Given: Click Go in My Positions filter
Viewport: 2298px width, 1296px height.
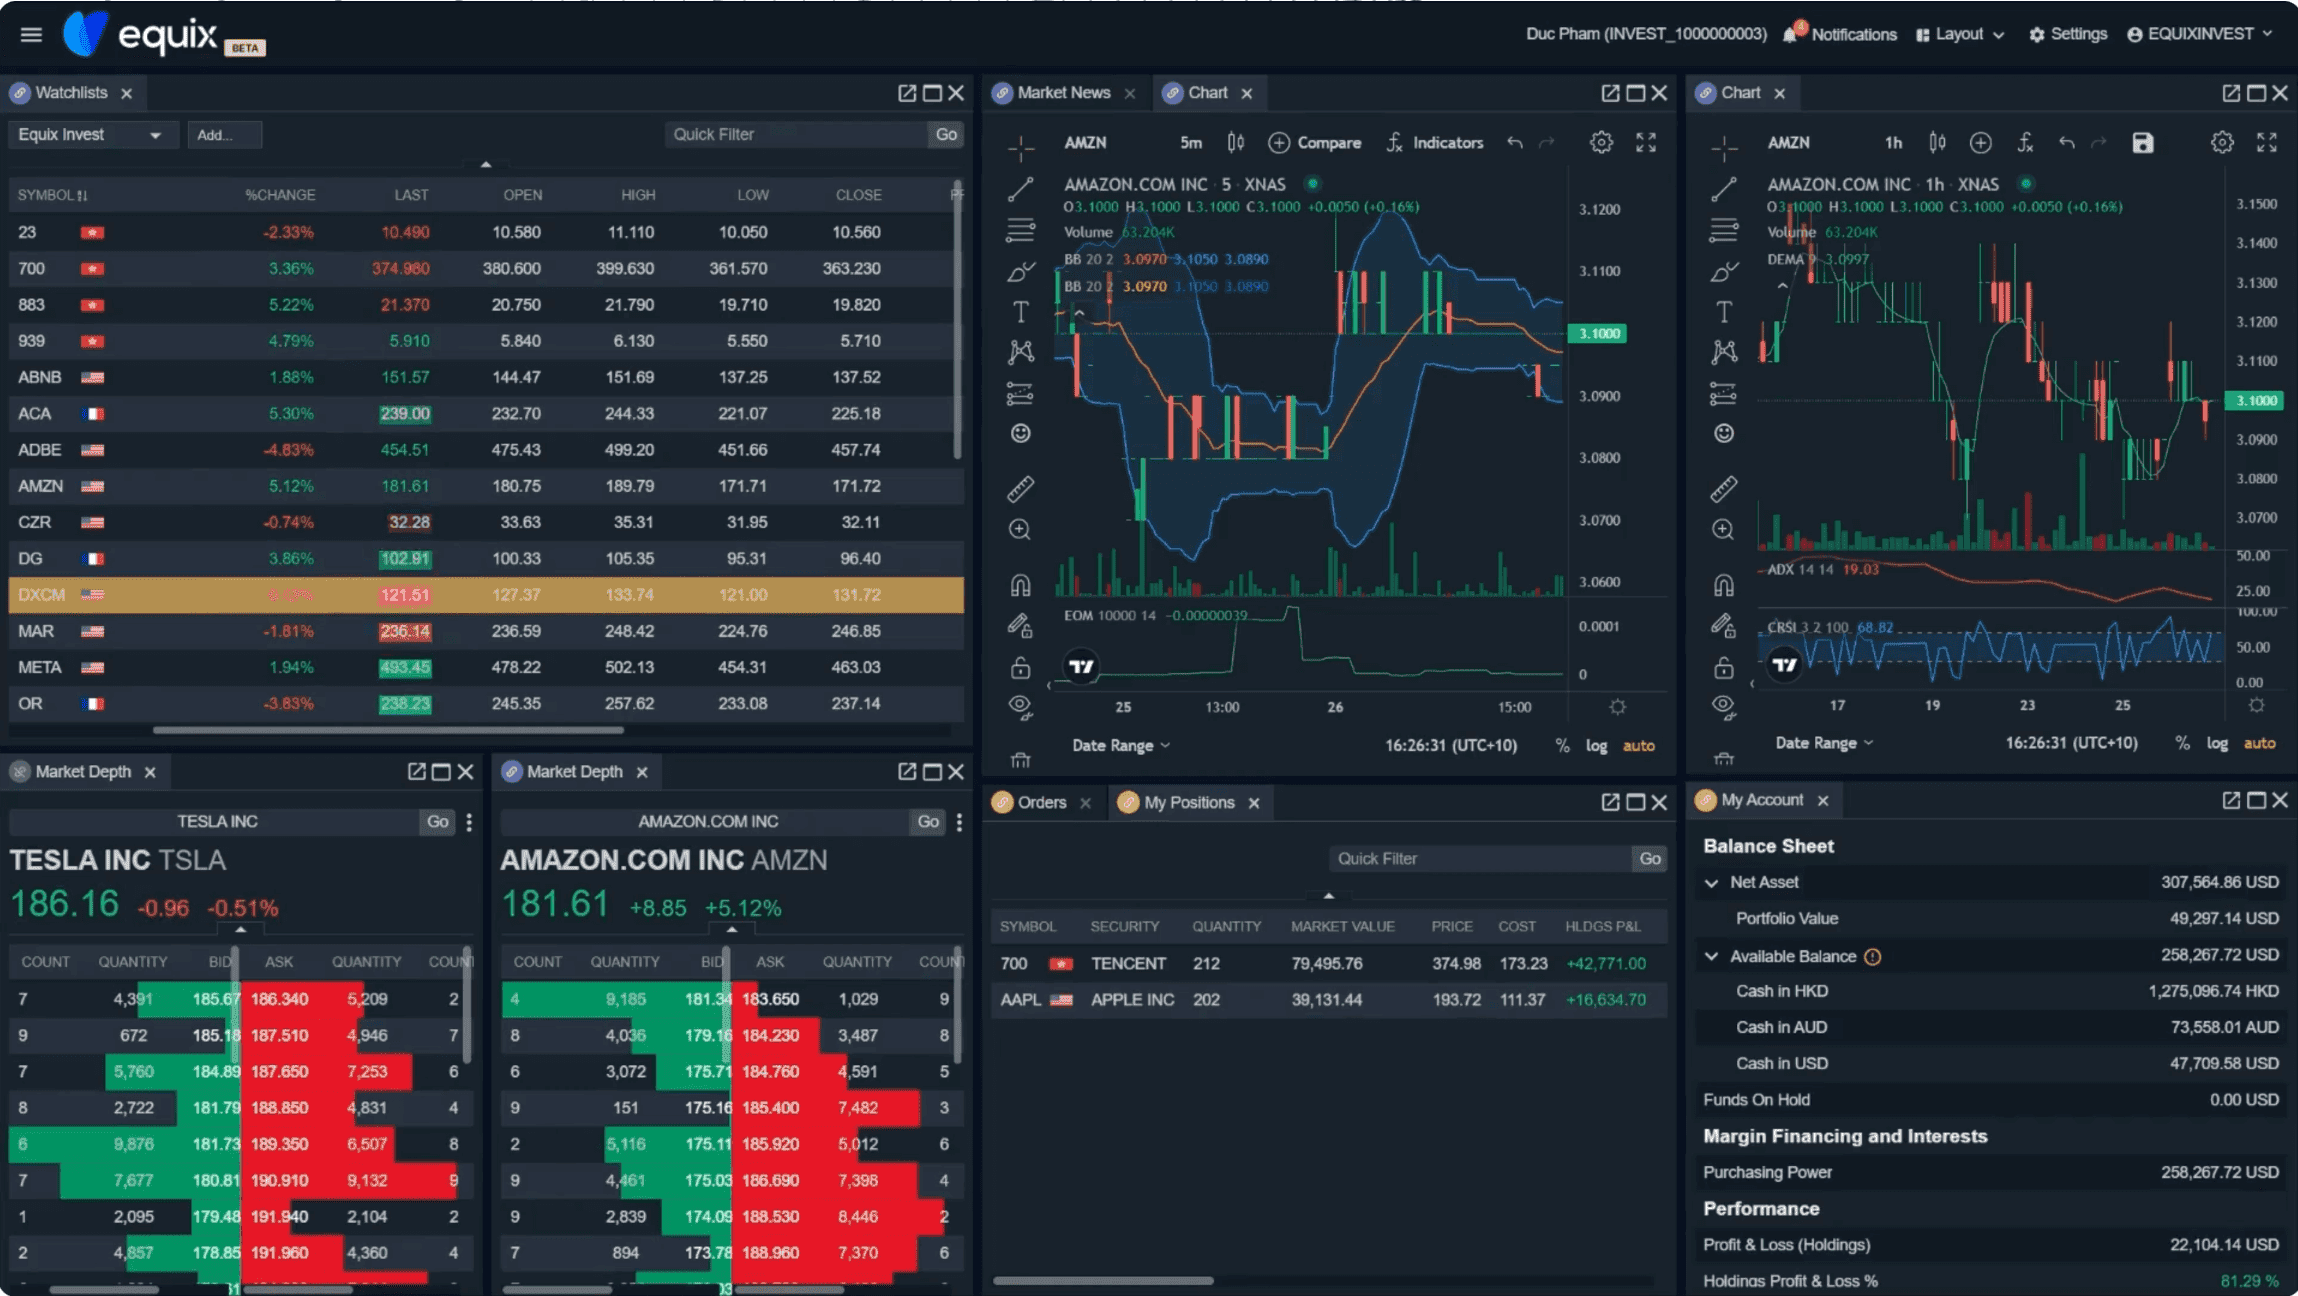Looking at the screenshot, I should click(x=1650, y=859).
